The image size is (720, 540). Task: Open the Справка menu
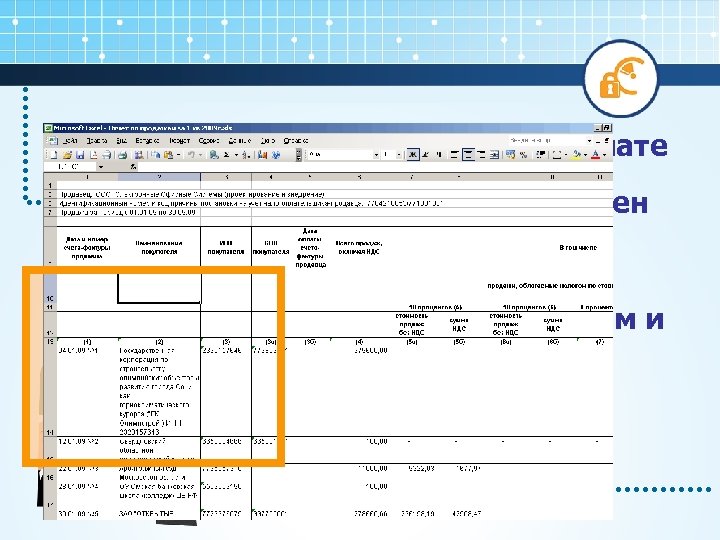[296, 141]
